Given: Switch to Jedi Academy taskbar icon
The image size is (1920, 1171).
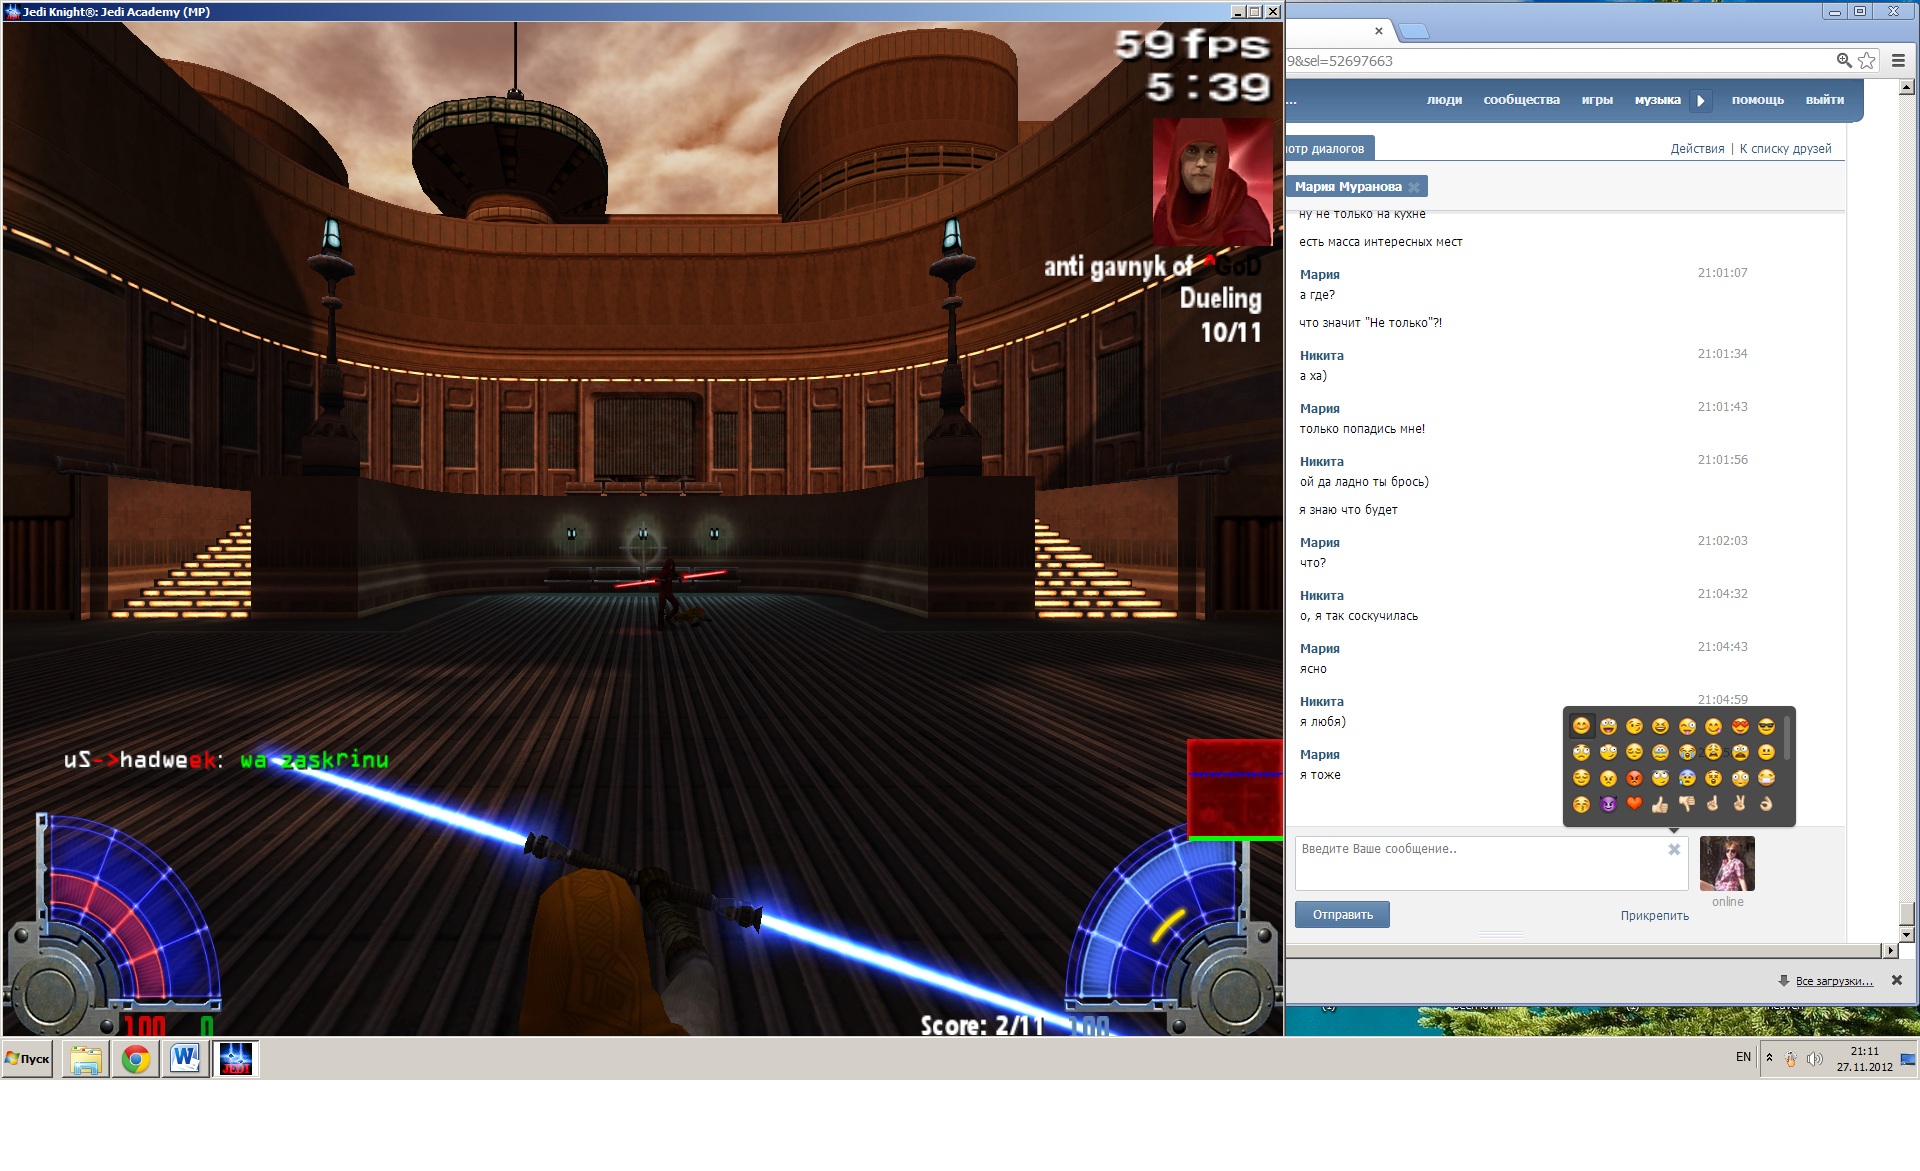Looking at the screenshot, I should coord(236,1059).
